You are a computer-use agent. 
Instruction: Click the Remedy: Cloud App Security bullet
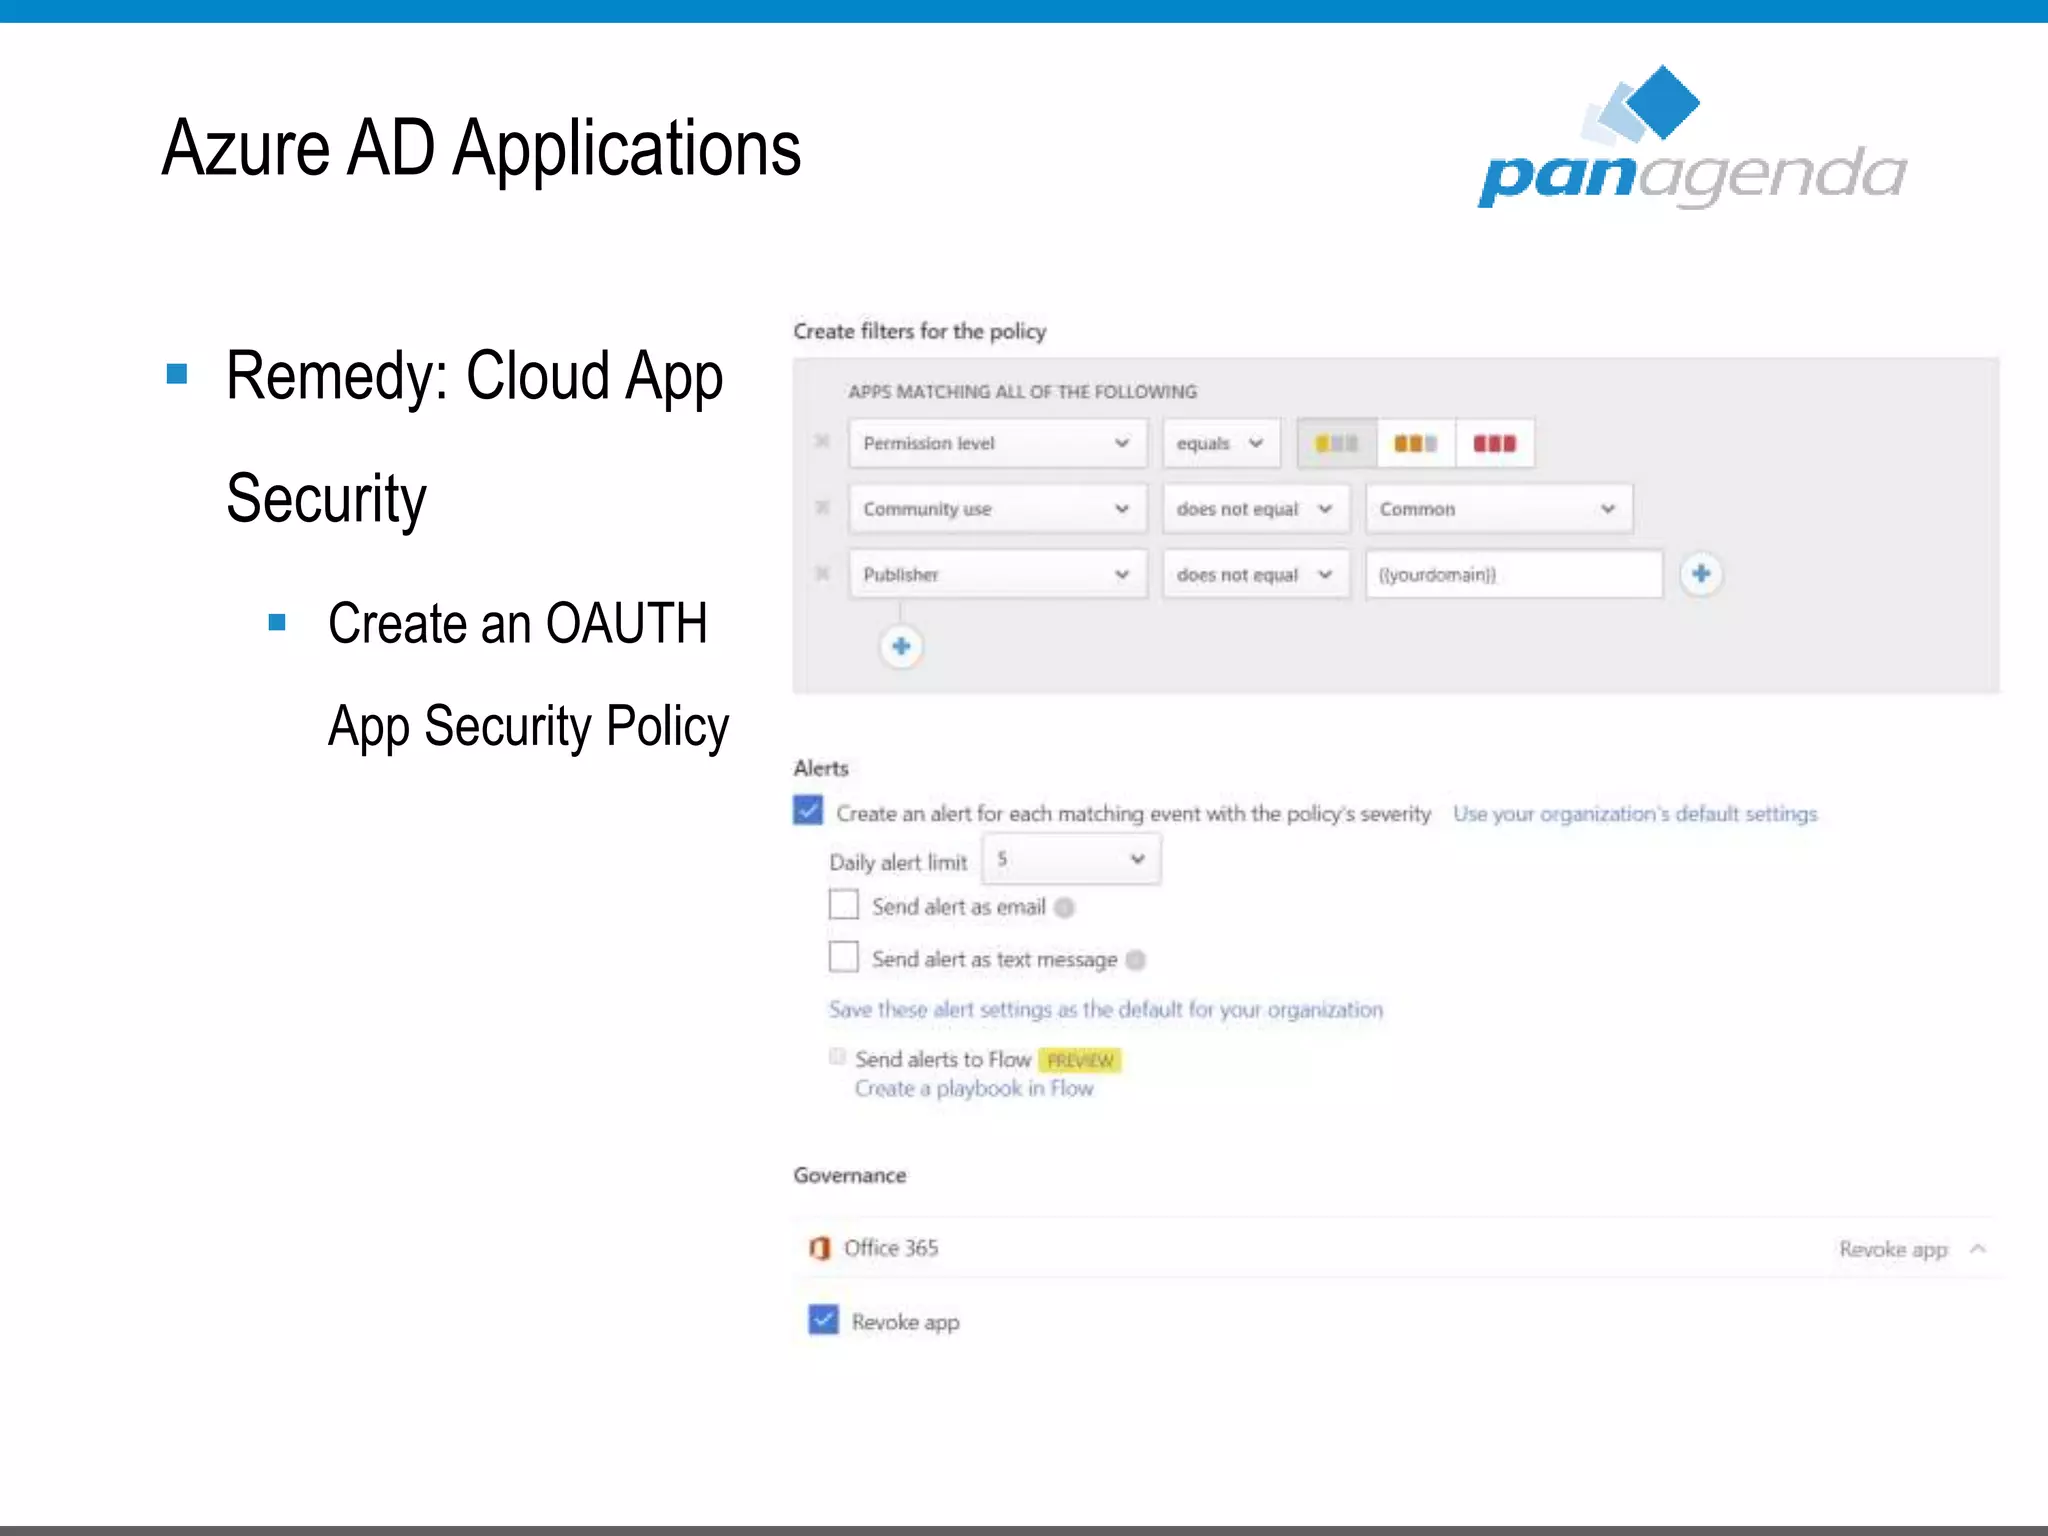(474, 437)
